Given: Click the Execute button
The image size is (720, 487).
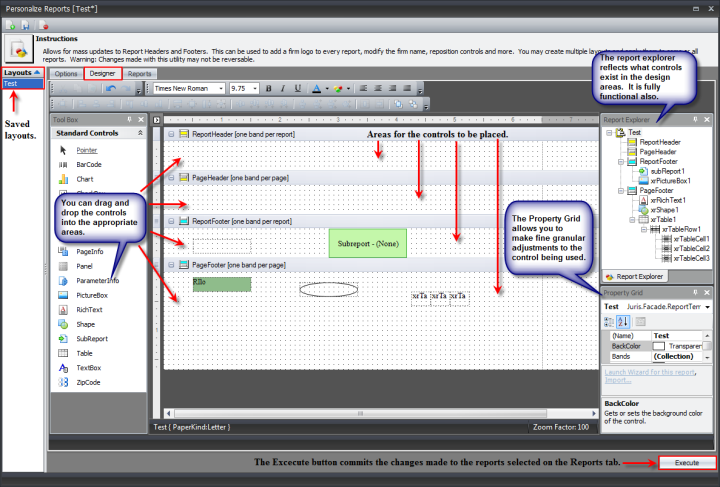Looking at the screenshot, I should coord(686,463).
